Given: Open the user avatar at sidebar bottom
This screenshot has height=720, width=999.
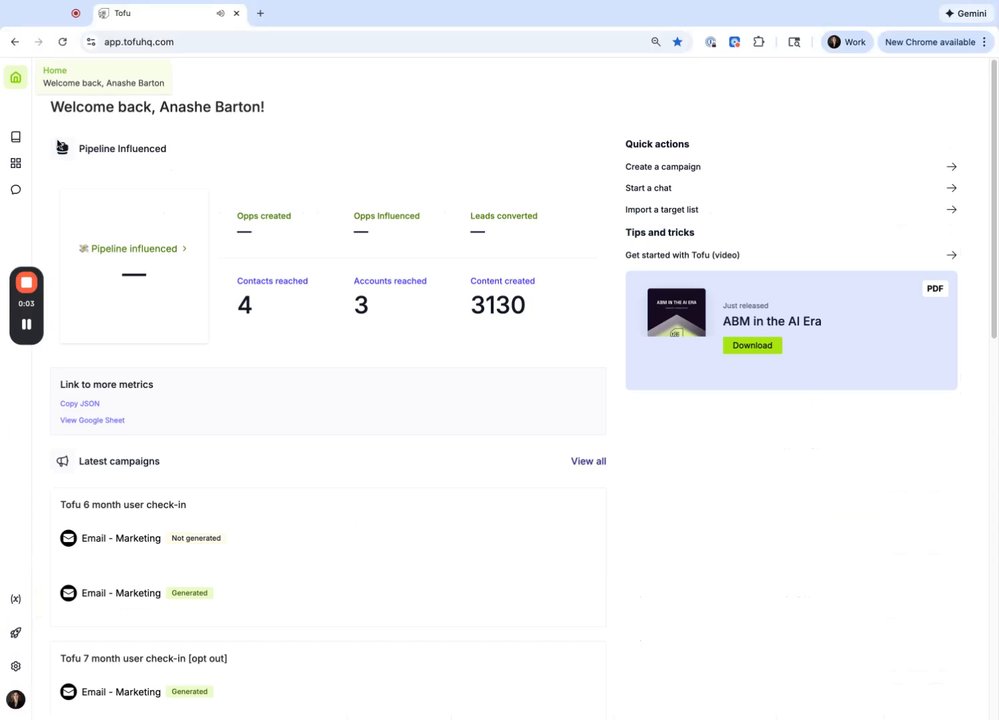Looking at the screenshot, I should [16, 700].
